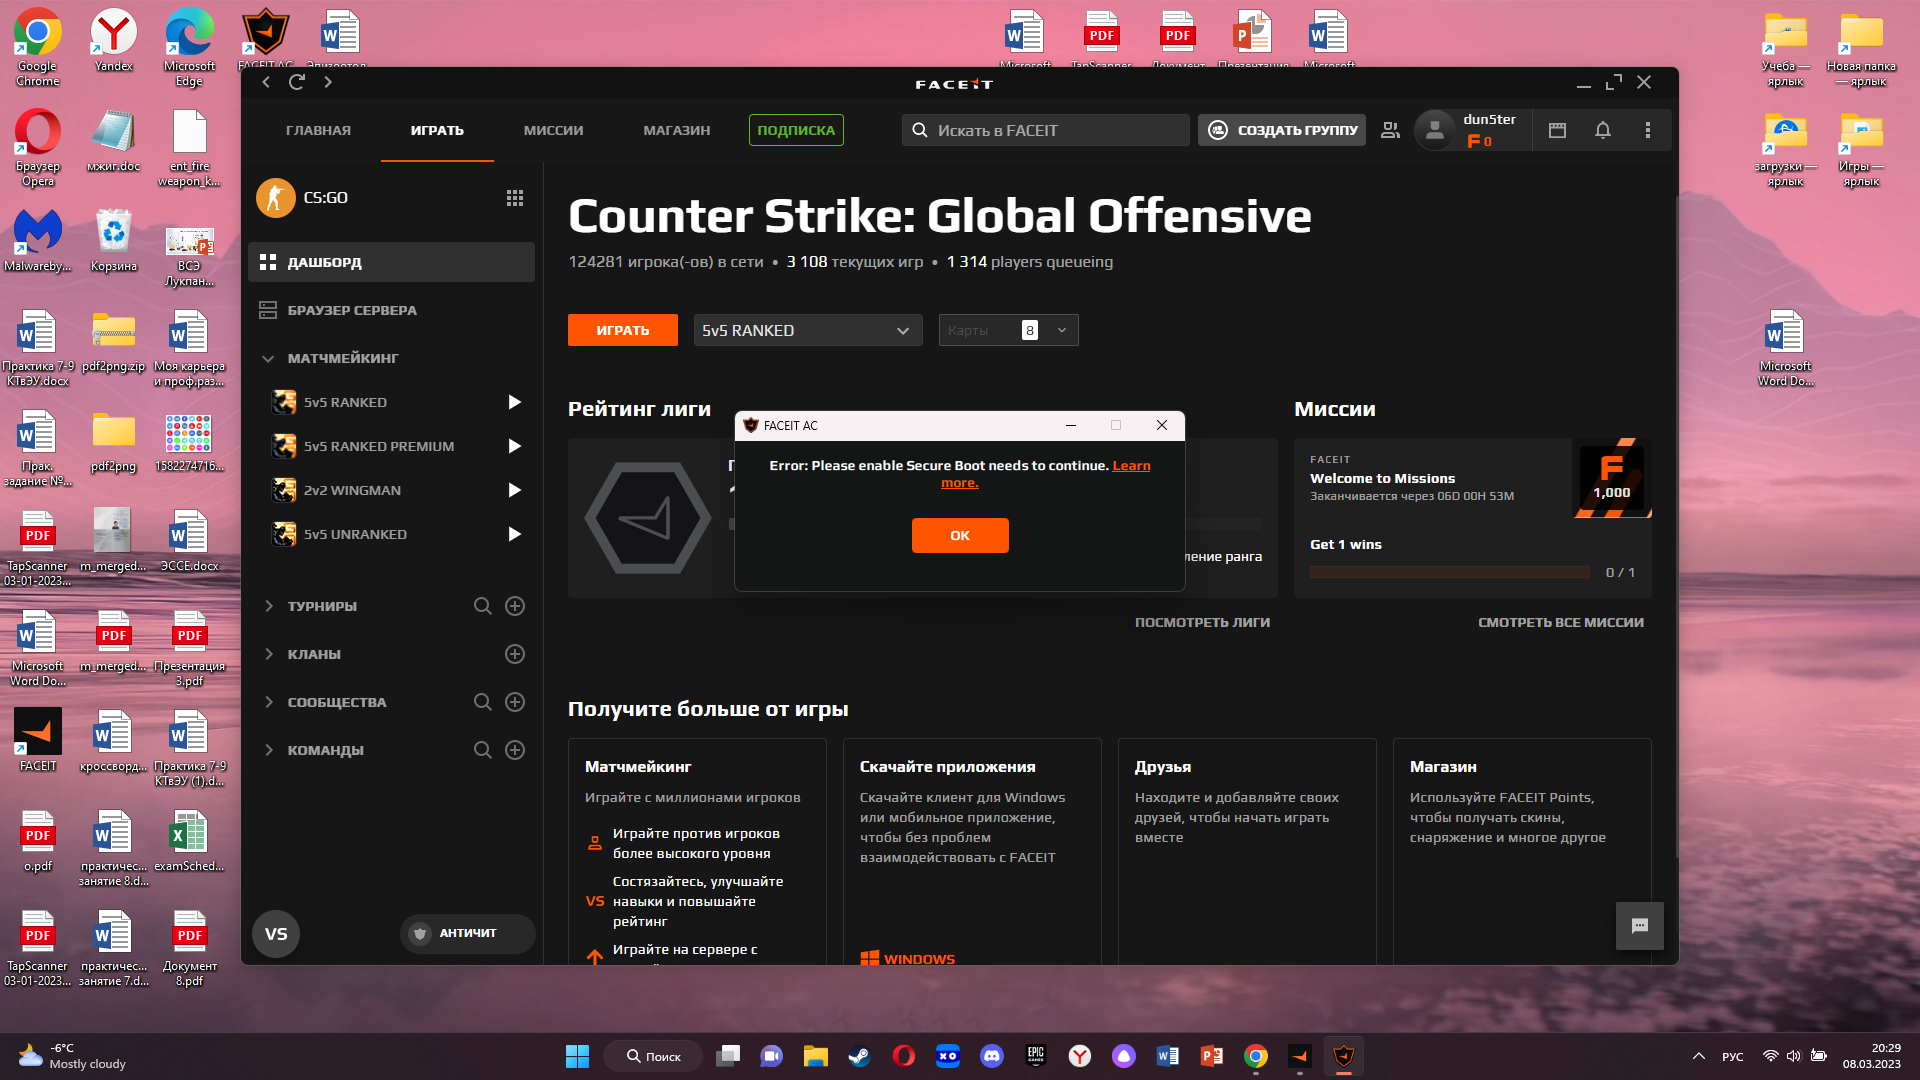Add a tournament with the plus icon
The width and height of the screenshot is (1920, 1080).
coord(515,606)
